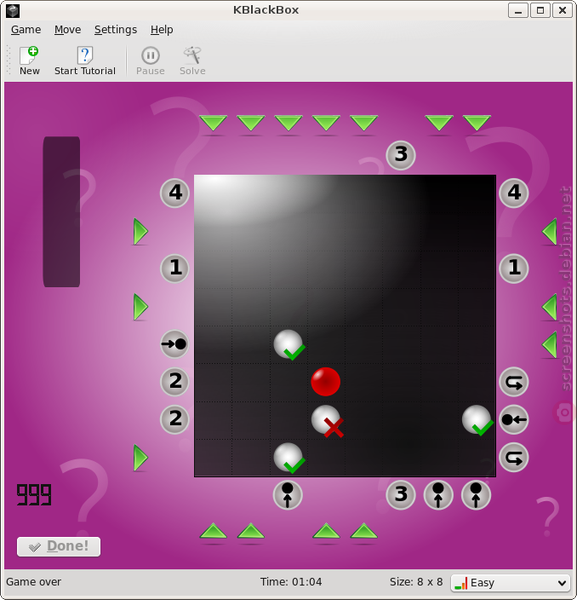Screen dimensions: 577x600
Task: Open the Help menu
Action: tap(161, 29)
